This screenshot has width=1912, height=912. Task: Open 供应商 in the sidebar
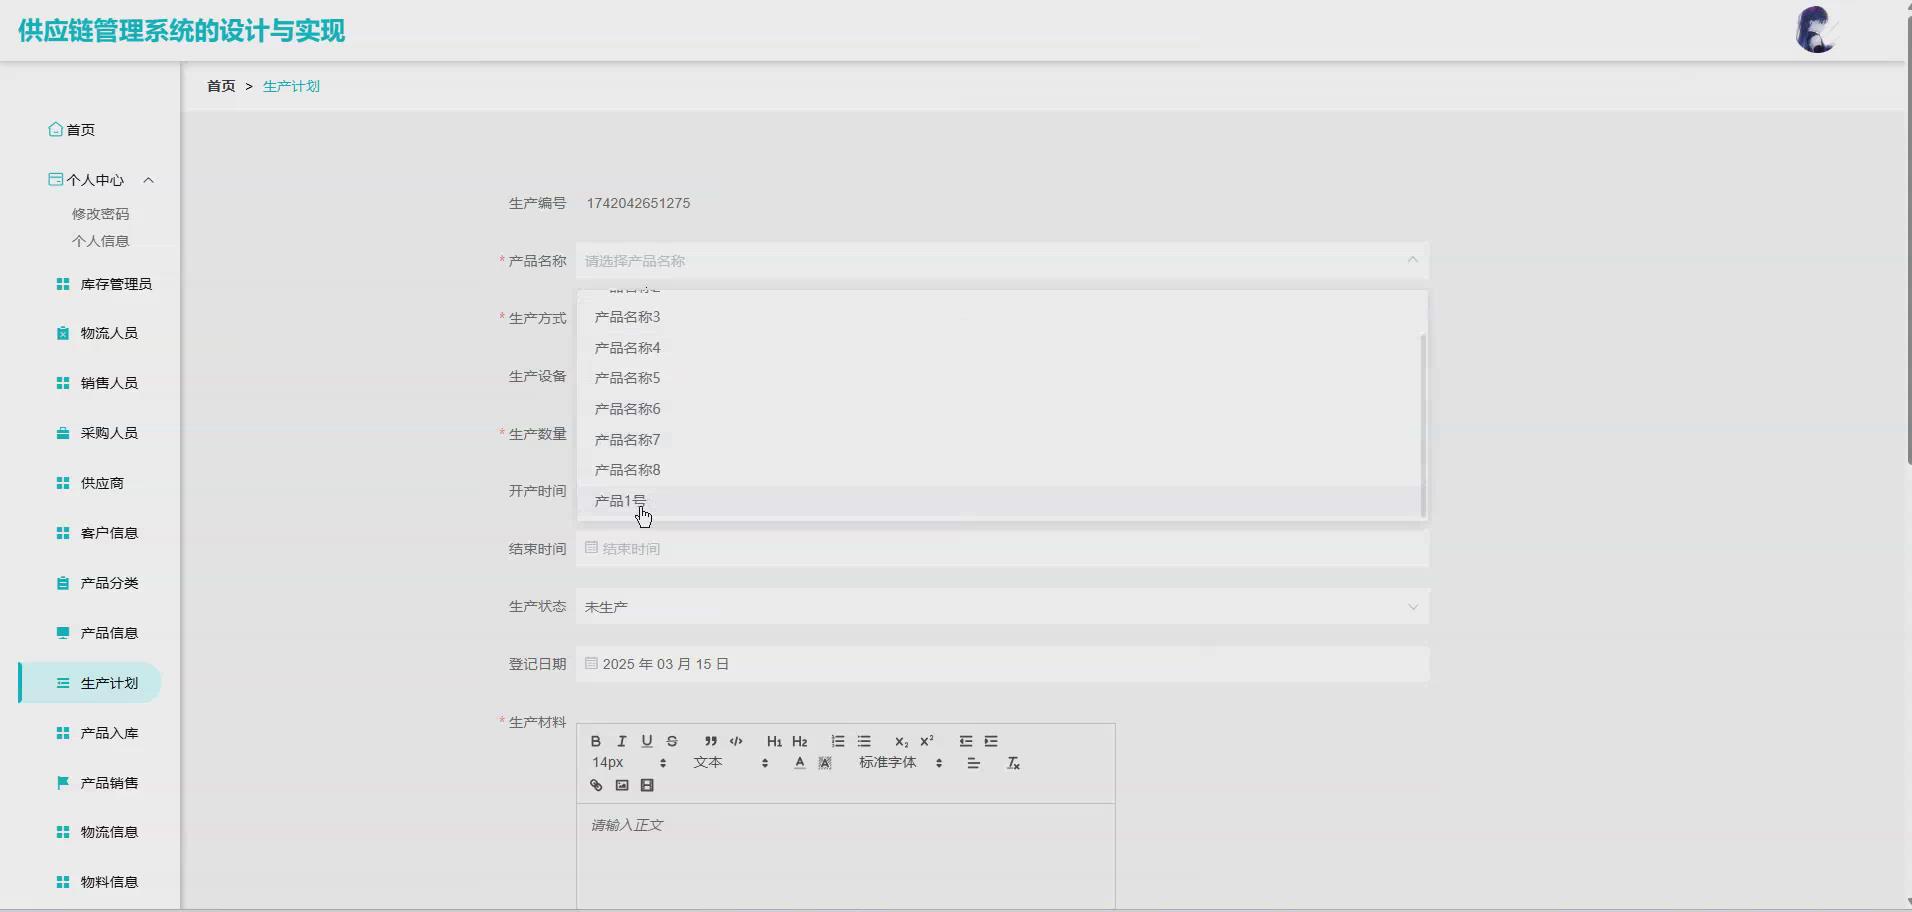click(90, 483)
